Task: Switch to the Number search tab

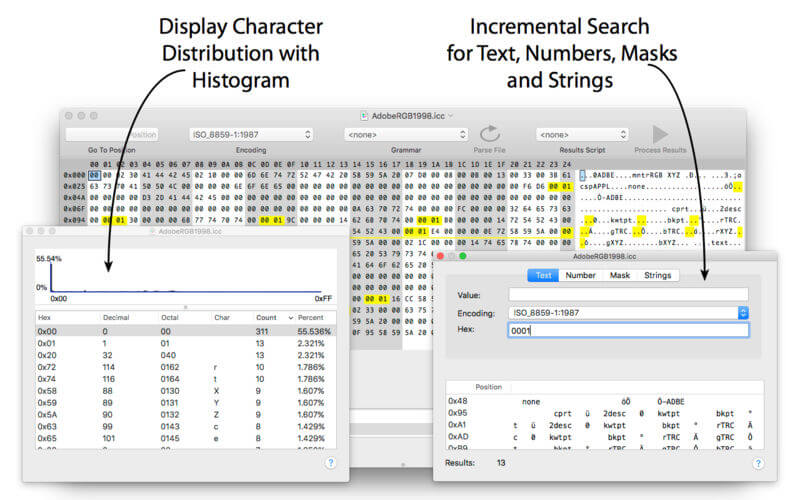Action: (580, 275)
